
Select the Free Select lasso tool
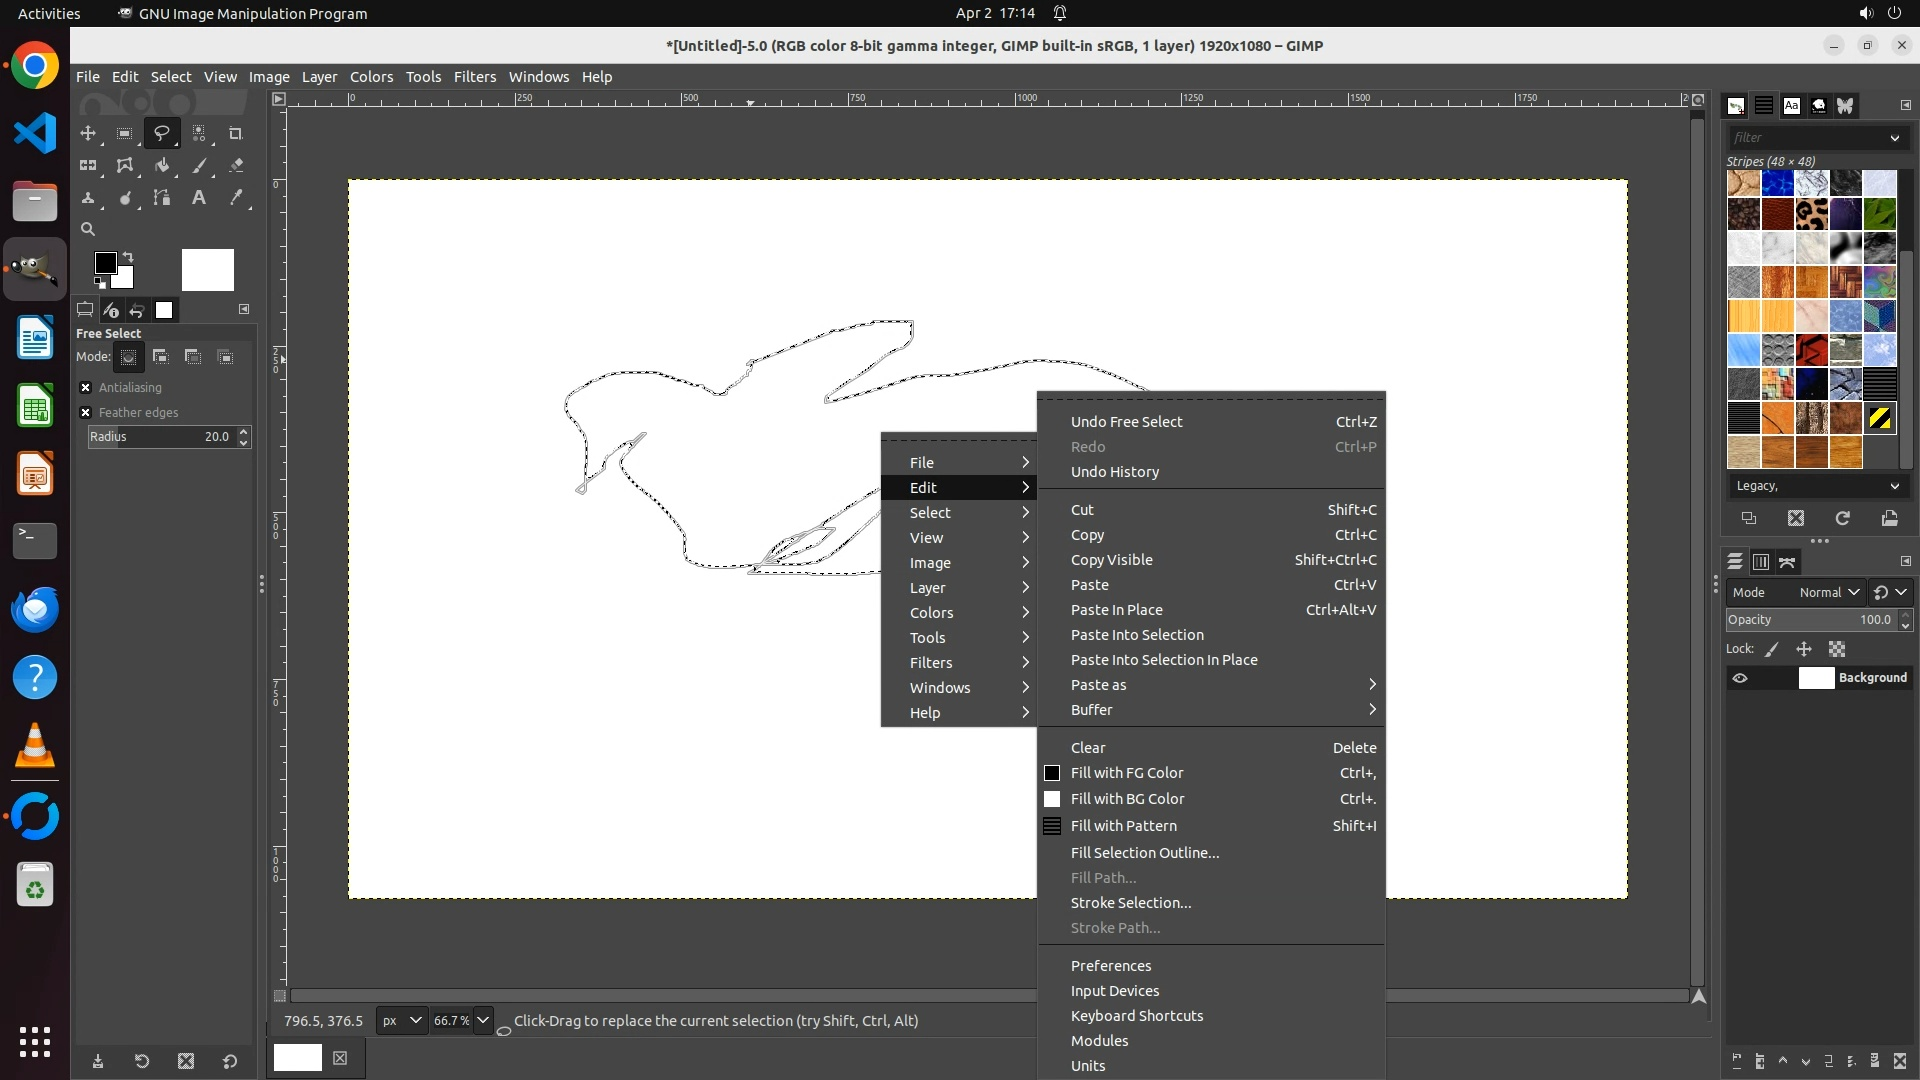[161, 133]
